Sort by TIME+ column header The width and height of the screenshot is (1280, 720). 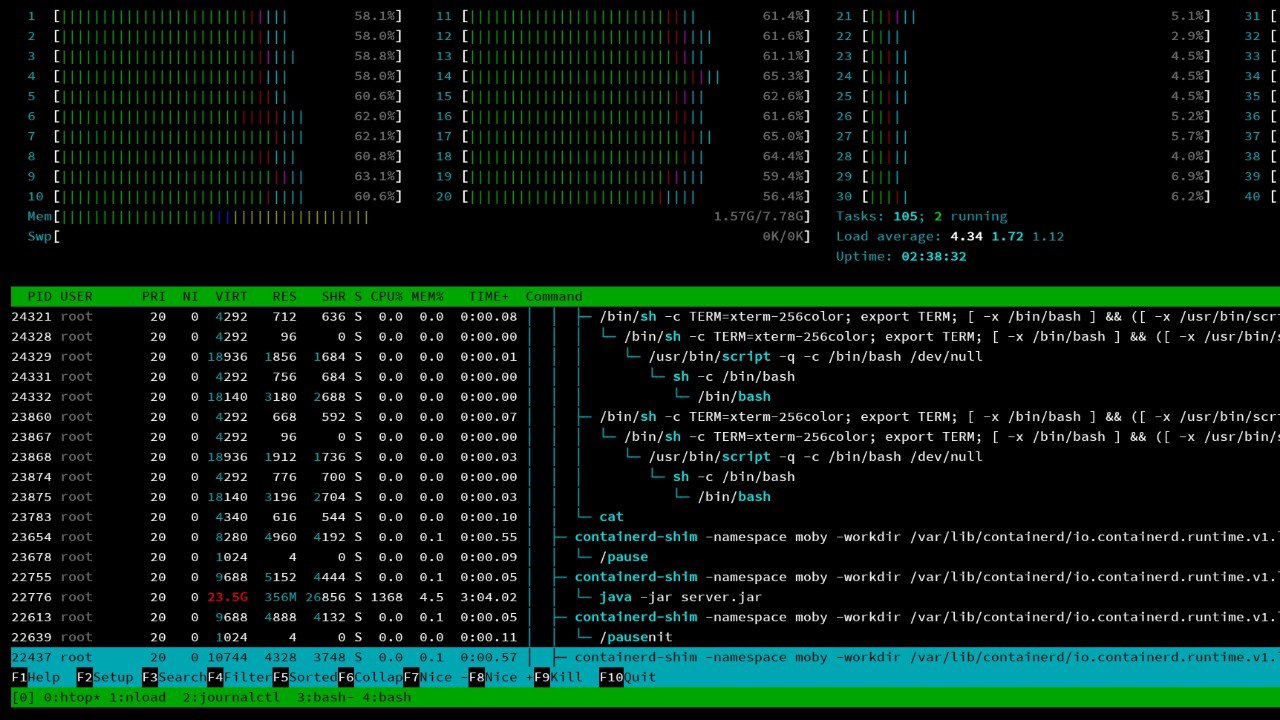tap(488, 297)
